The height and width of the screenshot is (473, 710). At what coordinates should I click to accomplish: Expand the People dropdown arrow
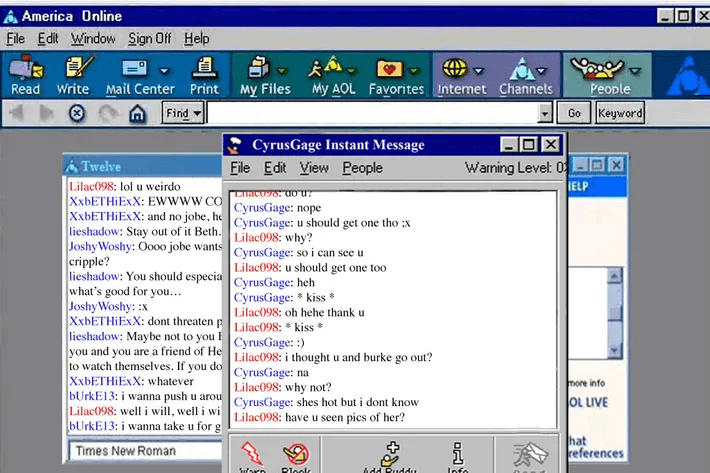pos(636,71)
